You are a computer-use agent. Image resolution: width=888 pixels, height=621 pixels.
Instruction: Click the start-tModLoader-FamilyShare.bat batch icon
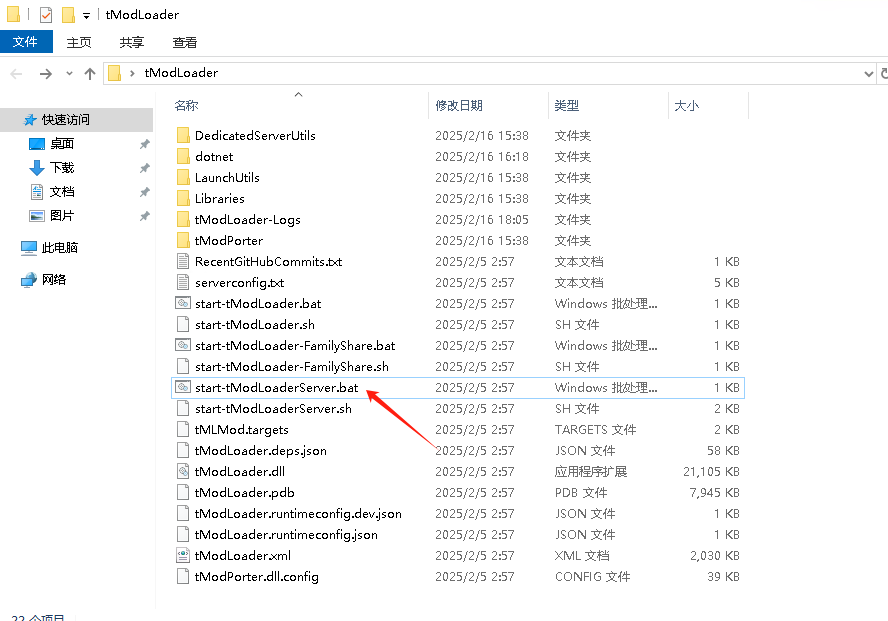(x=183, y=345)
